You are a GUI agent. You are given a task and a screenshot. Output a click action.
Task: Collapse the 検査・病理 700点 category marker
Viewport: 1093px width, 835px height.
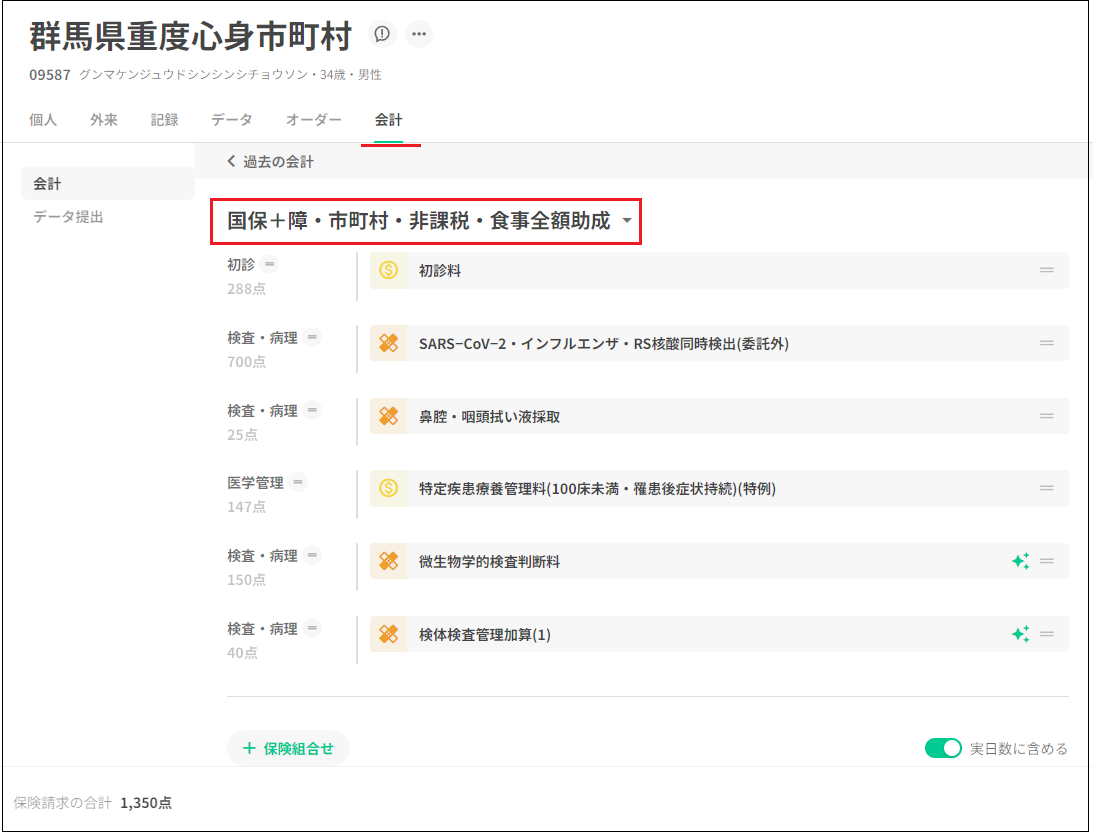click(x=313, y=338)
